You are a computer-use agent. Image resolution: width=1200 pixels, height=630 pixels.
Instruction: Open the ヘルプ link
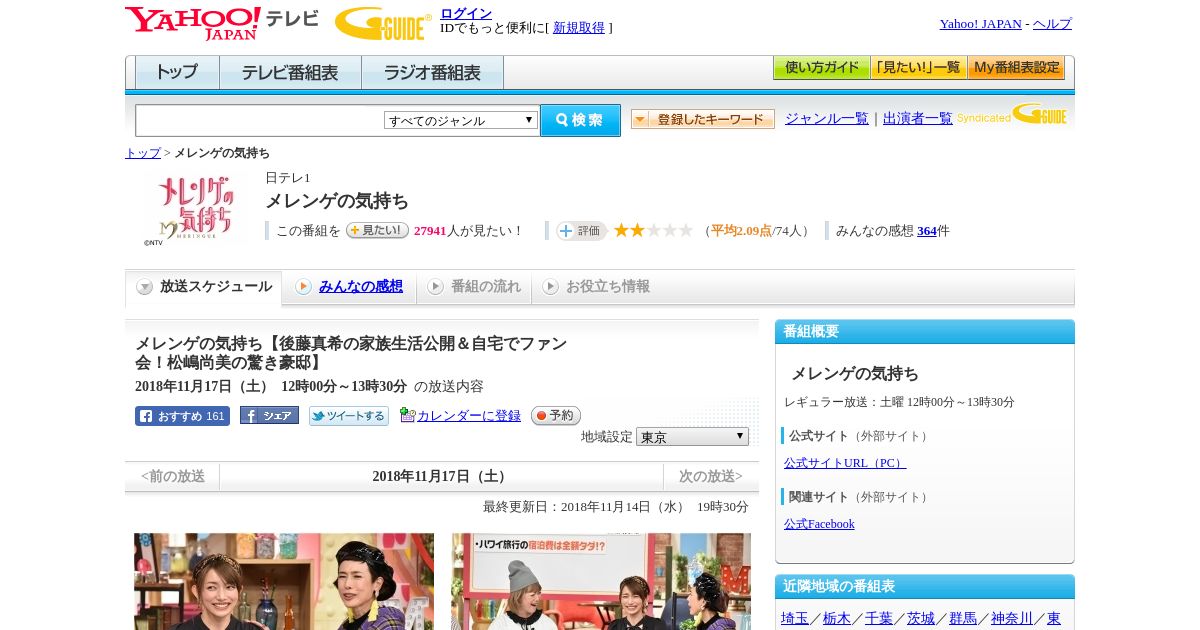[x=1052, y=24]
